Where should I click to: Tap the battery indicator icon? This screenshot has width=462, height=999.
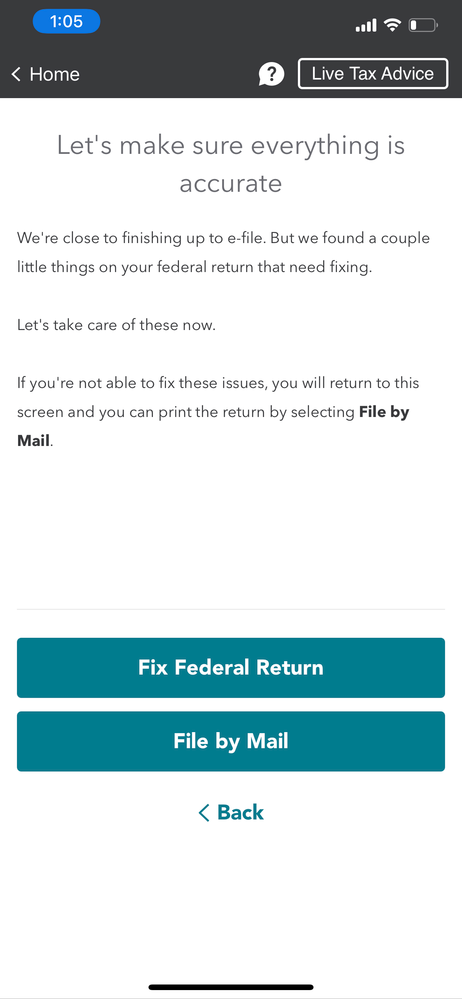[424, 25]
